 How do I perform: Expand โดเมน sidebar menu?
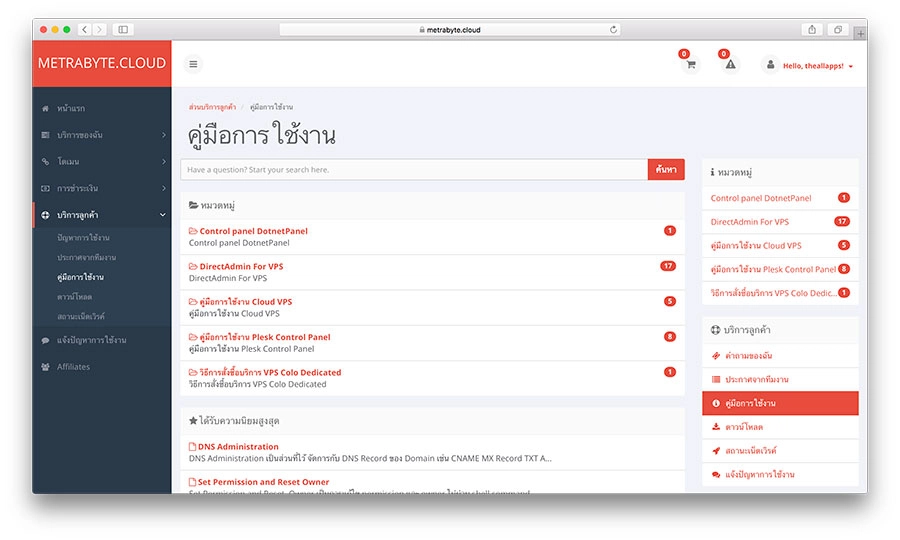coord(101,161)
